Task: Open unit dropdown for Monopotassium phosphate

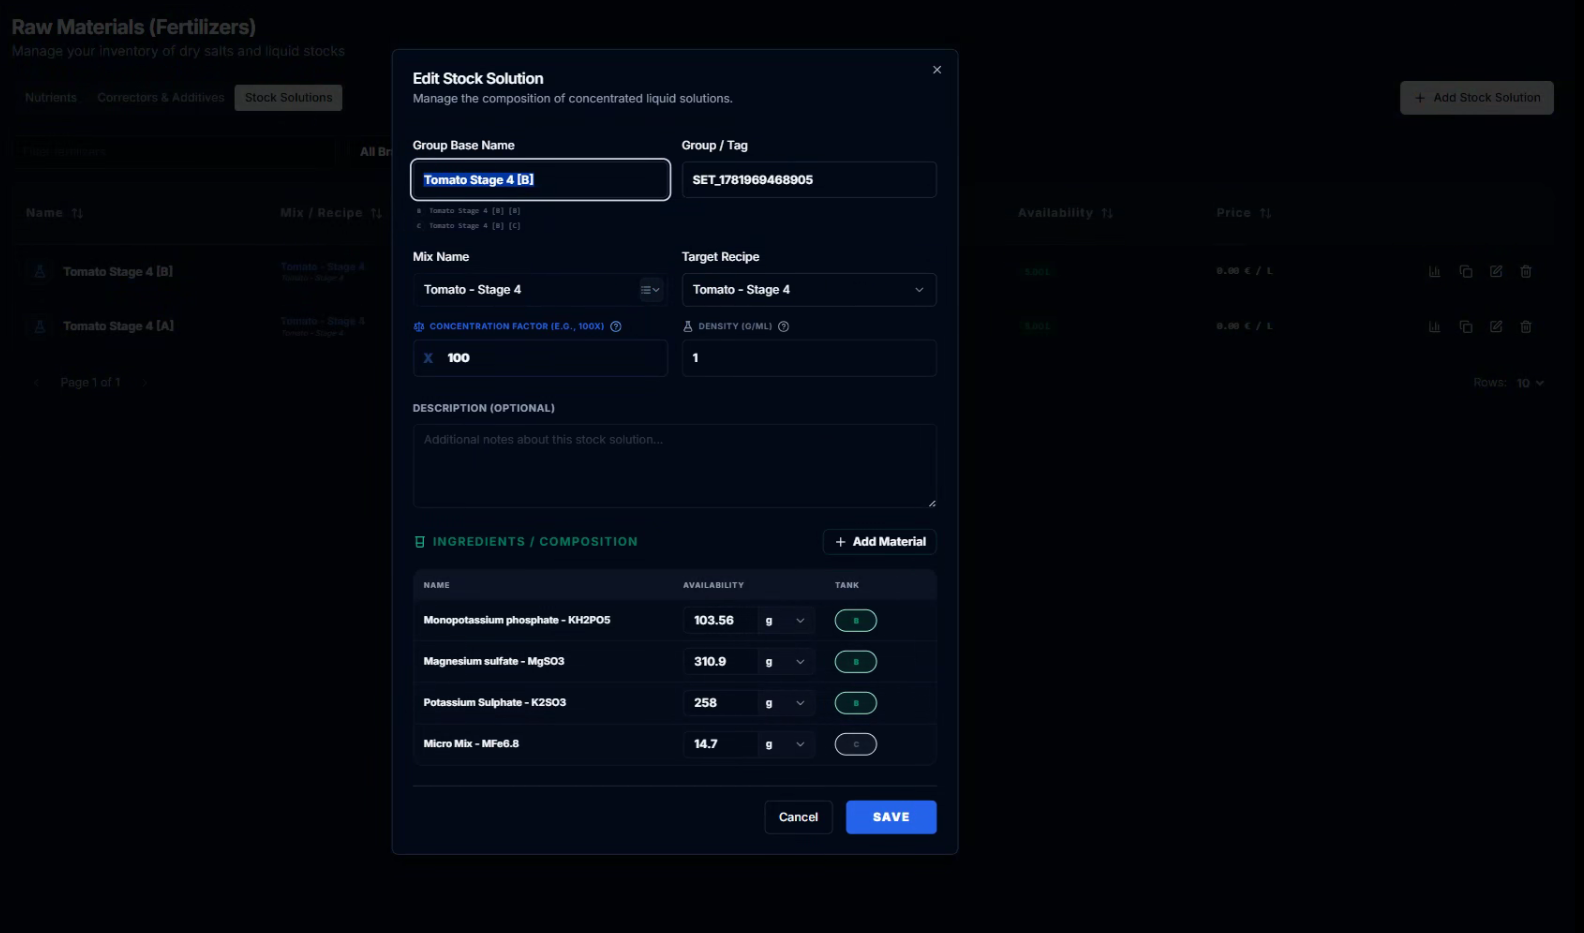Action: 786,621
